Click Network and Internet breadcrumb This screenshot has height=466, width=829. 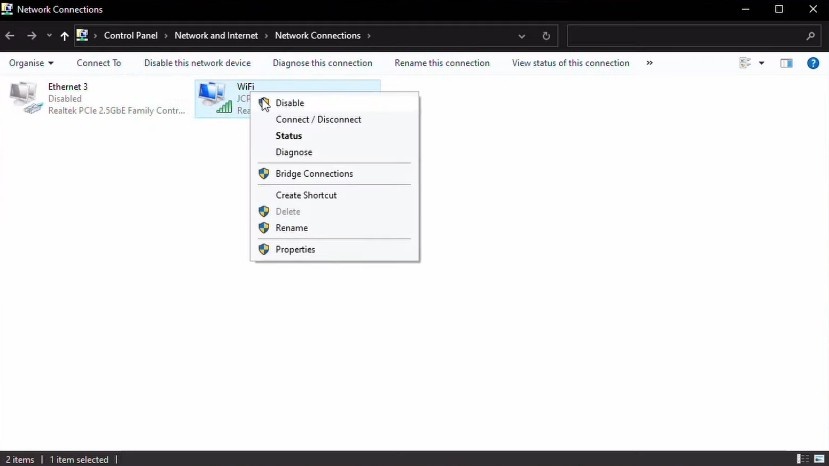point(216,36)
